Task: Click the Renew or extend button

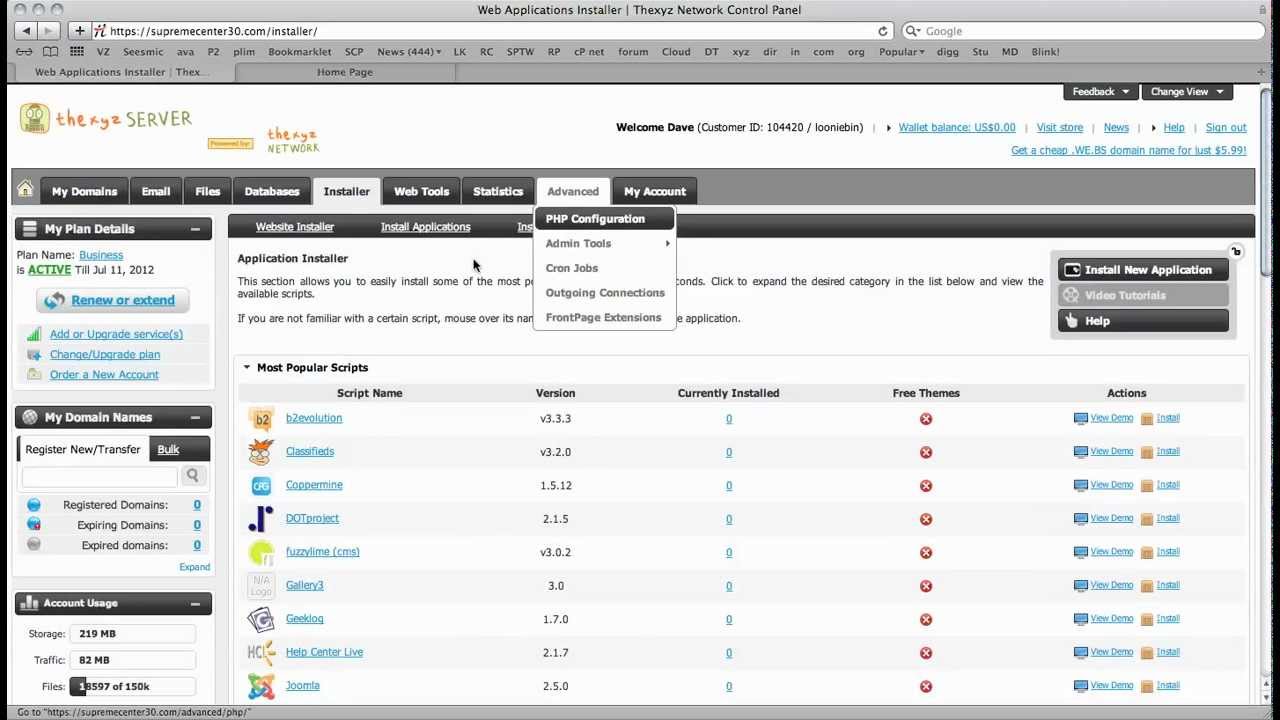Action: (x=113, y=300)
